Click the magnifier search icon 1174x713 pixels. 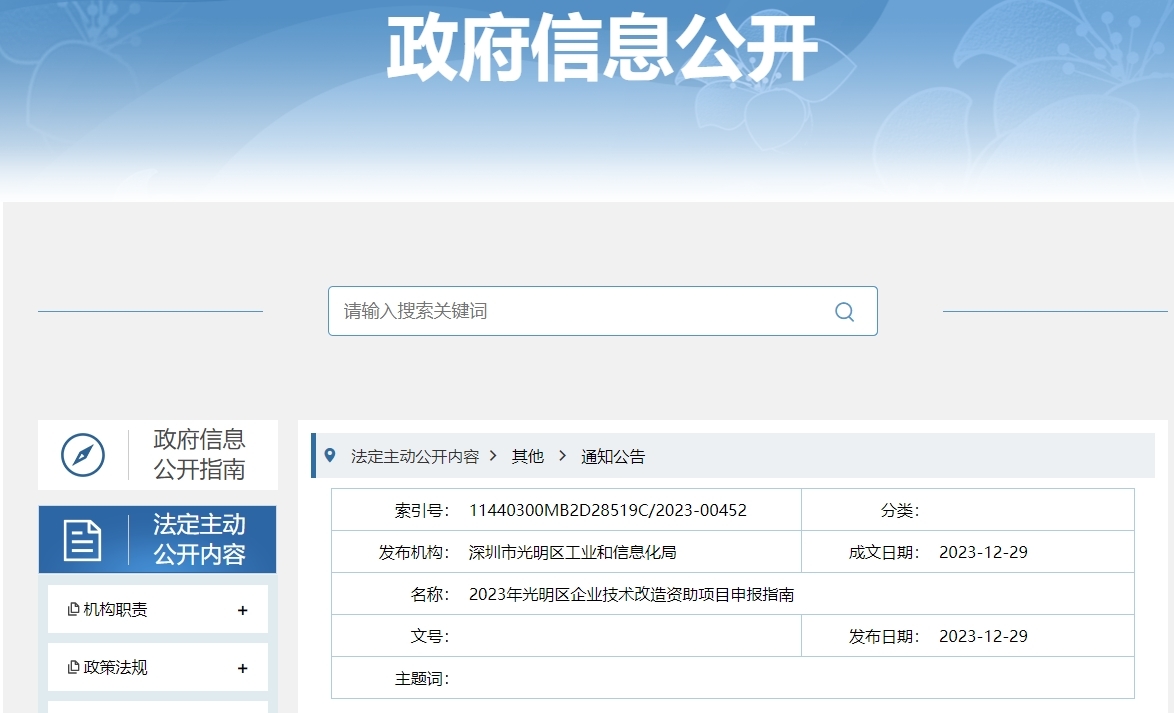tap(844, 312)
